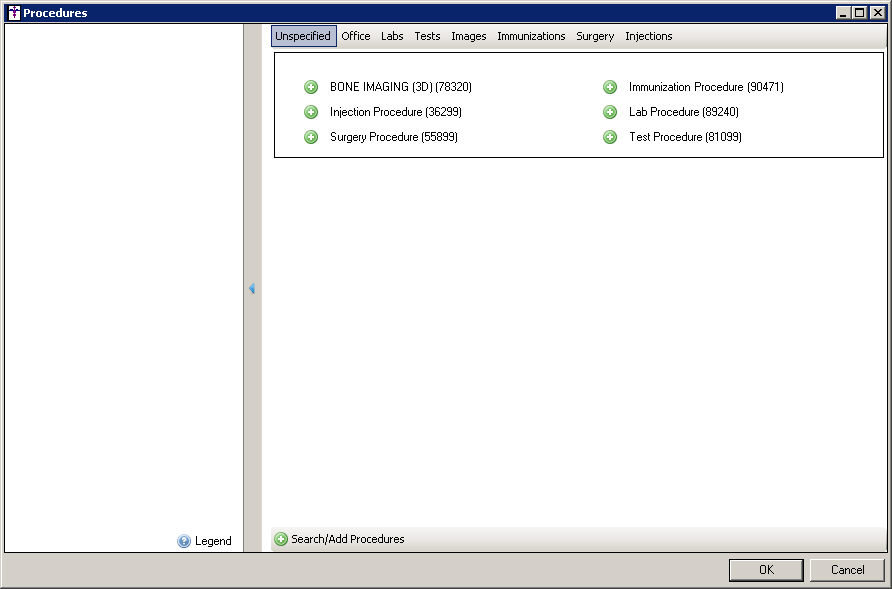This screenshot has width=892, height=589.
Task: Click the Search/Add Procedures plus icon
Action: pos(281,539)
